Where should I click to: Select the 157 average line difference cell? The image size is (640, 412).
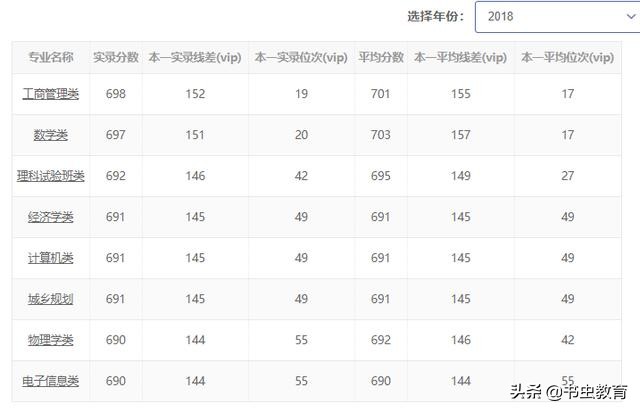tap(461, 135)
